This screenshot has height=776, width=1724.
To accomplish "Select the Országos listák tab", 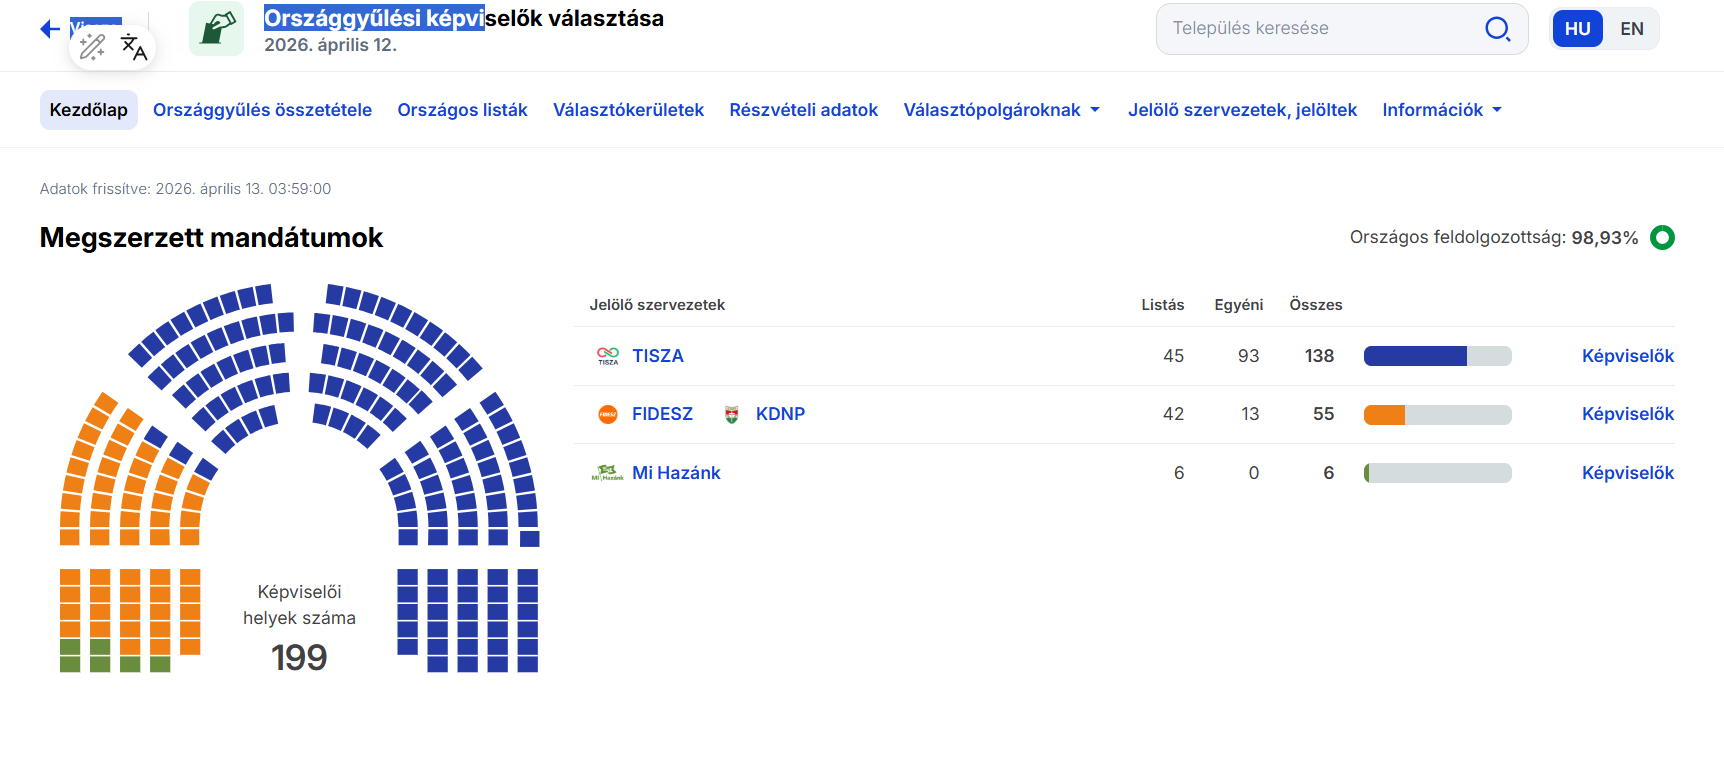I will pos(462,110).
